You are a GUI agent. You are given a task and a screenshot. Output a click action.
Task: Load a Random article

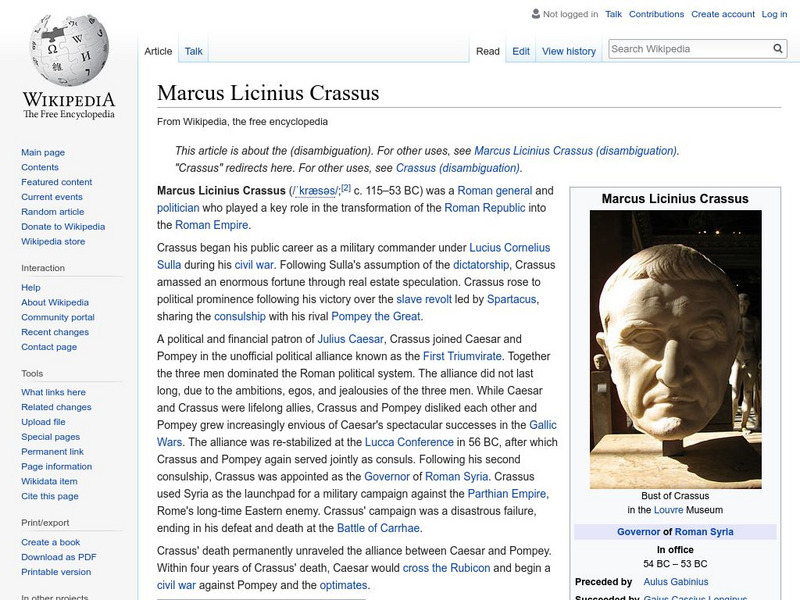(53, 211)
